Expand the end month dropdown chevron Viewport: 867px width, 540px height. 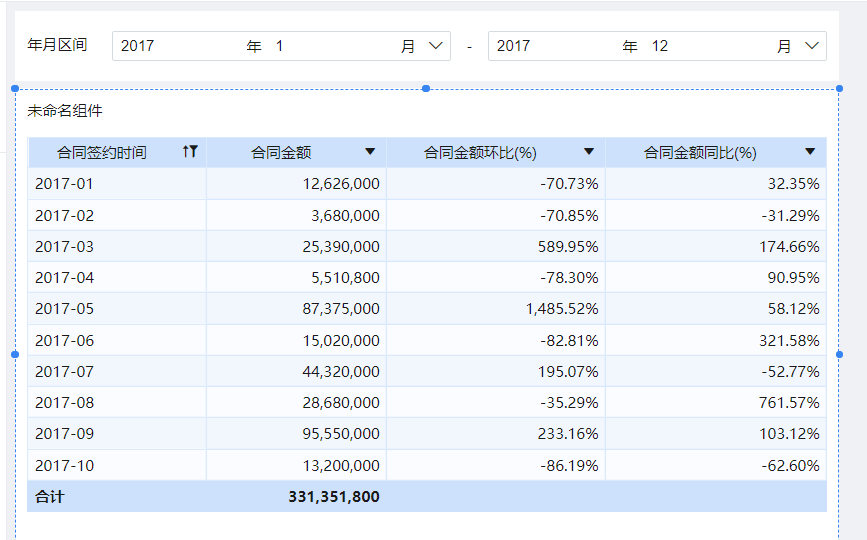point(812,46)
